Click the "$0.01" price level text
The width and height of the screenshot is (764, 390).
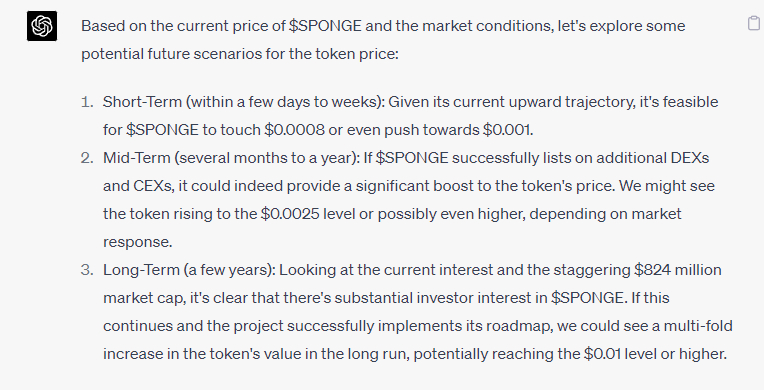602,354
